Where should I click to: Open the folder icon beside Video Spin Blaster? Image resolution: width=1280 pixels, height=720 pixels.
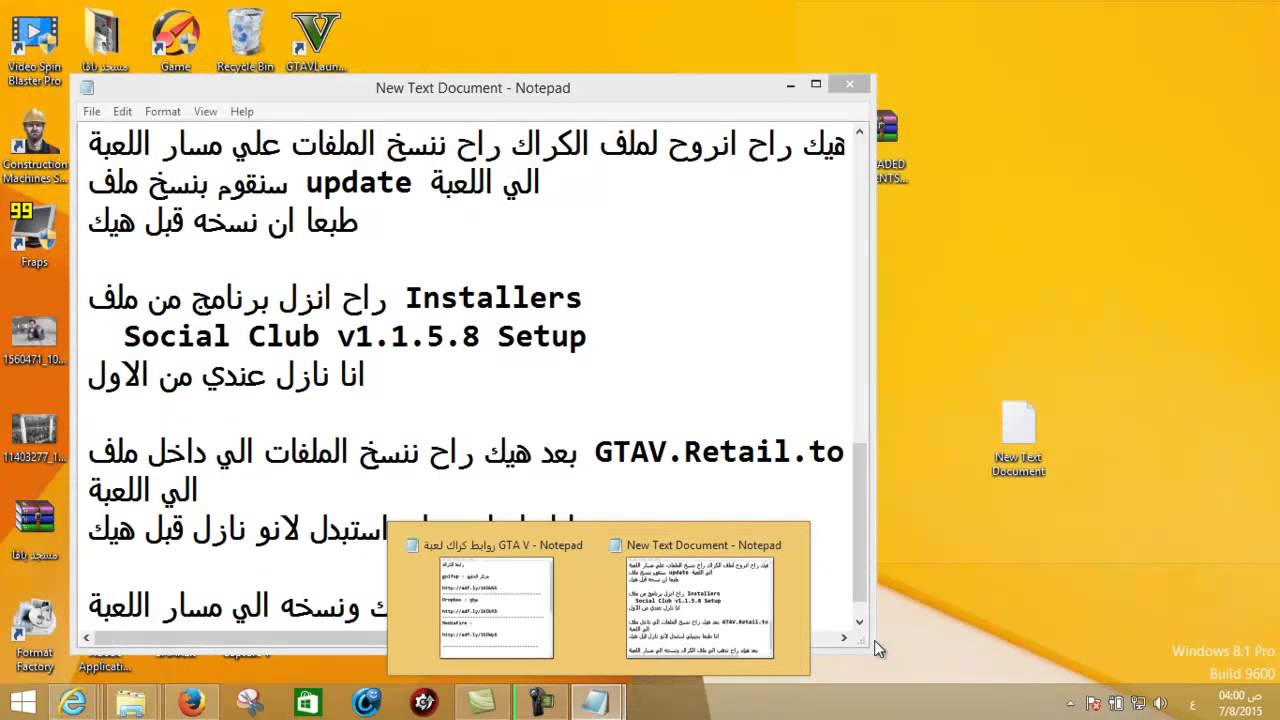tap(104, 42)
